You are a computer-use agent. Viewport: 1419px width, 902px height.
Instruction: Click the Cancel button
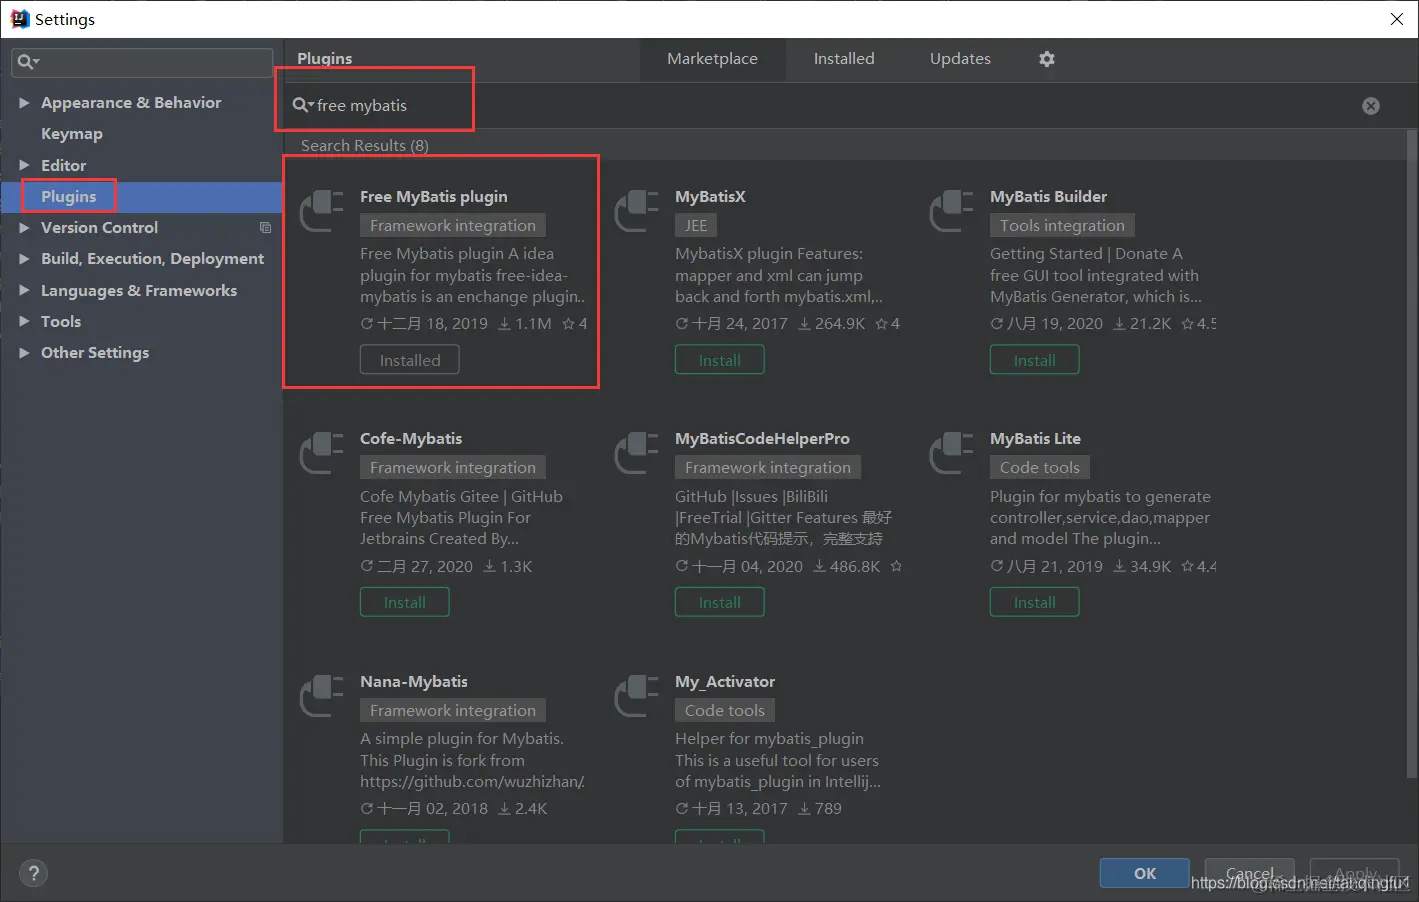pyautogui.click(x=1250, y=873)
